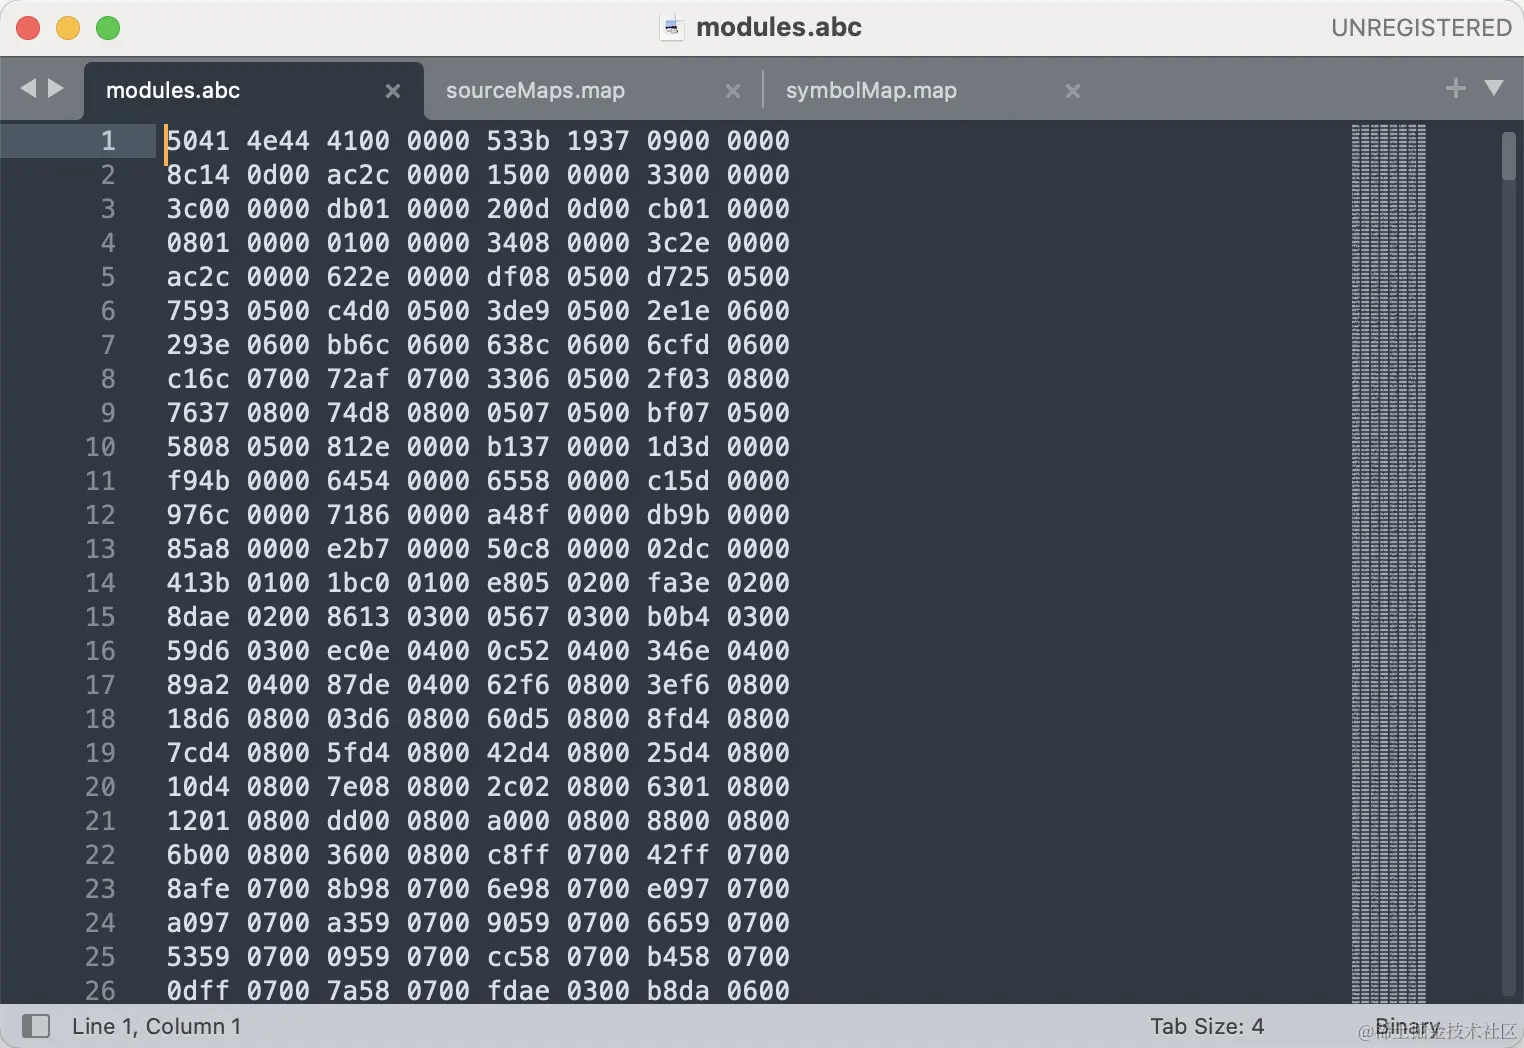Click hex value 5041 on line 1

(x=198, y=141)
